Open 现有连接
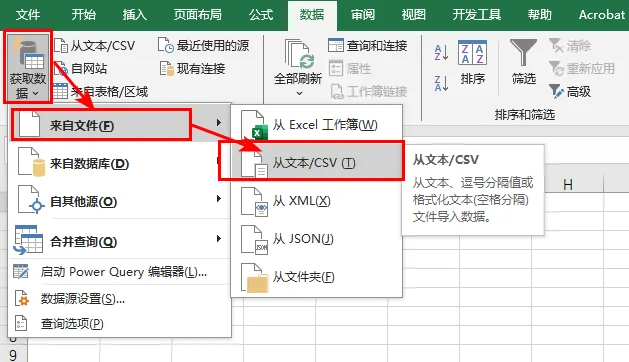This screenshot has width=629, height=362. [x=193, y=69]
